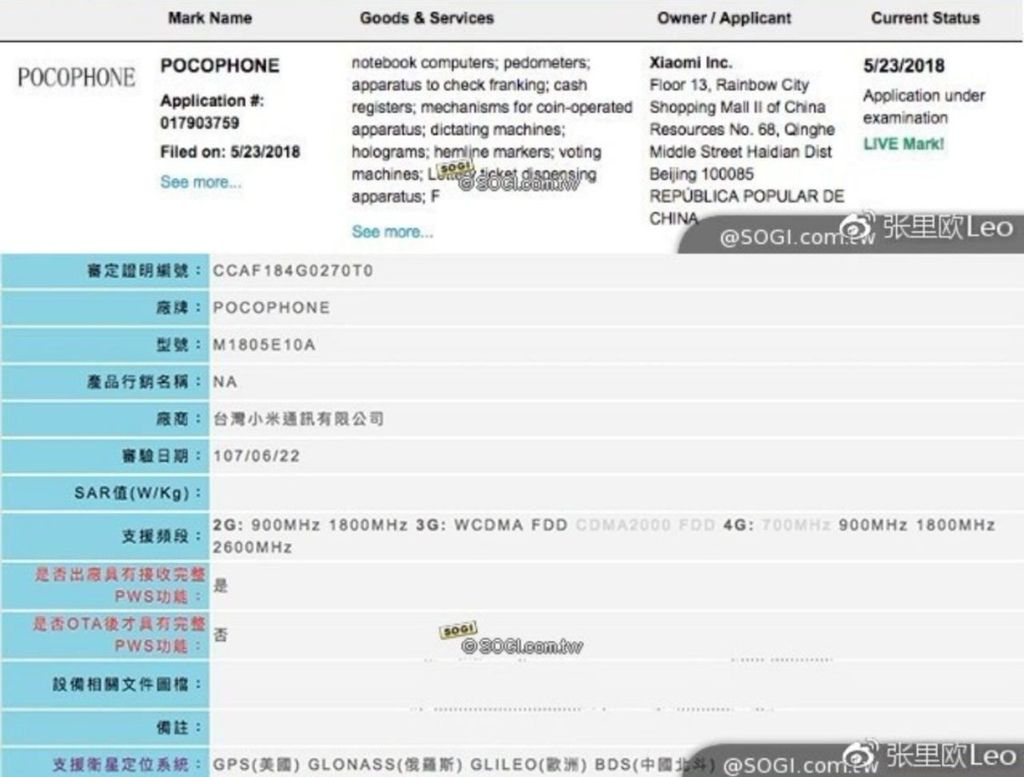This screenshot has width=1024, height=777.
Task: Select the Owner / Applicant column header
Action: (724, 18)
